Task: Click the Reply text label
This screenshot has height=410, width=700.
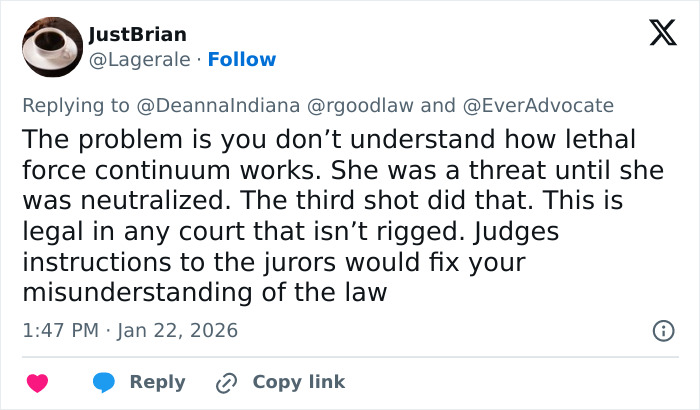Action: 157,382
